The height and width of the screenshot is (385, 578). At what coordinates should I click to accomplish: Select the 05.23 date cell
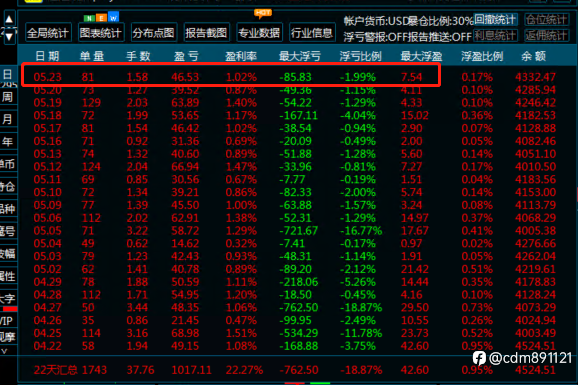coord(48,77)
